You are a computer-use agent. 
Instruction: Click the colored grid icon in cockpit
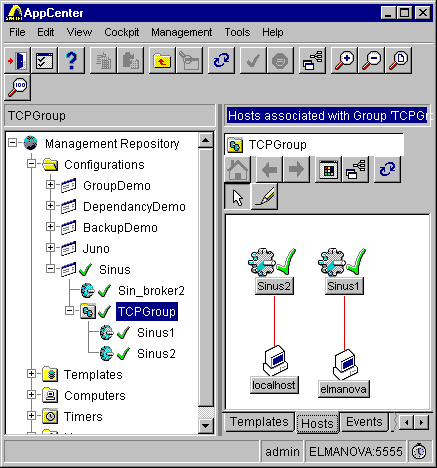328,170
